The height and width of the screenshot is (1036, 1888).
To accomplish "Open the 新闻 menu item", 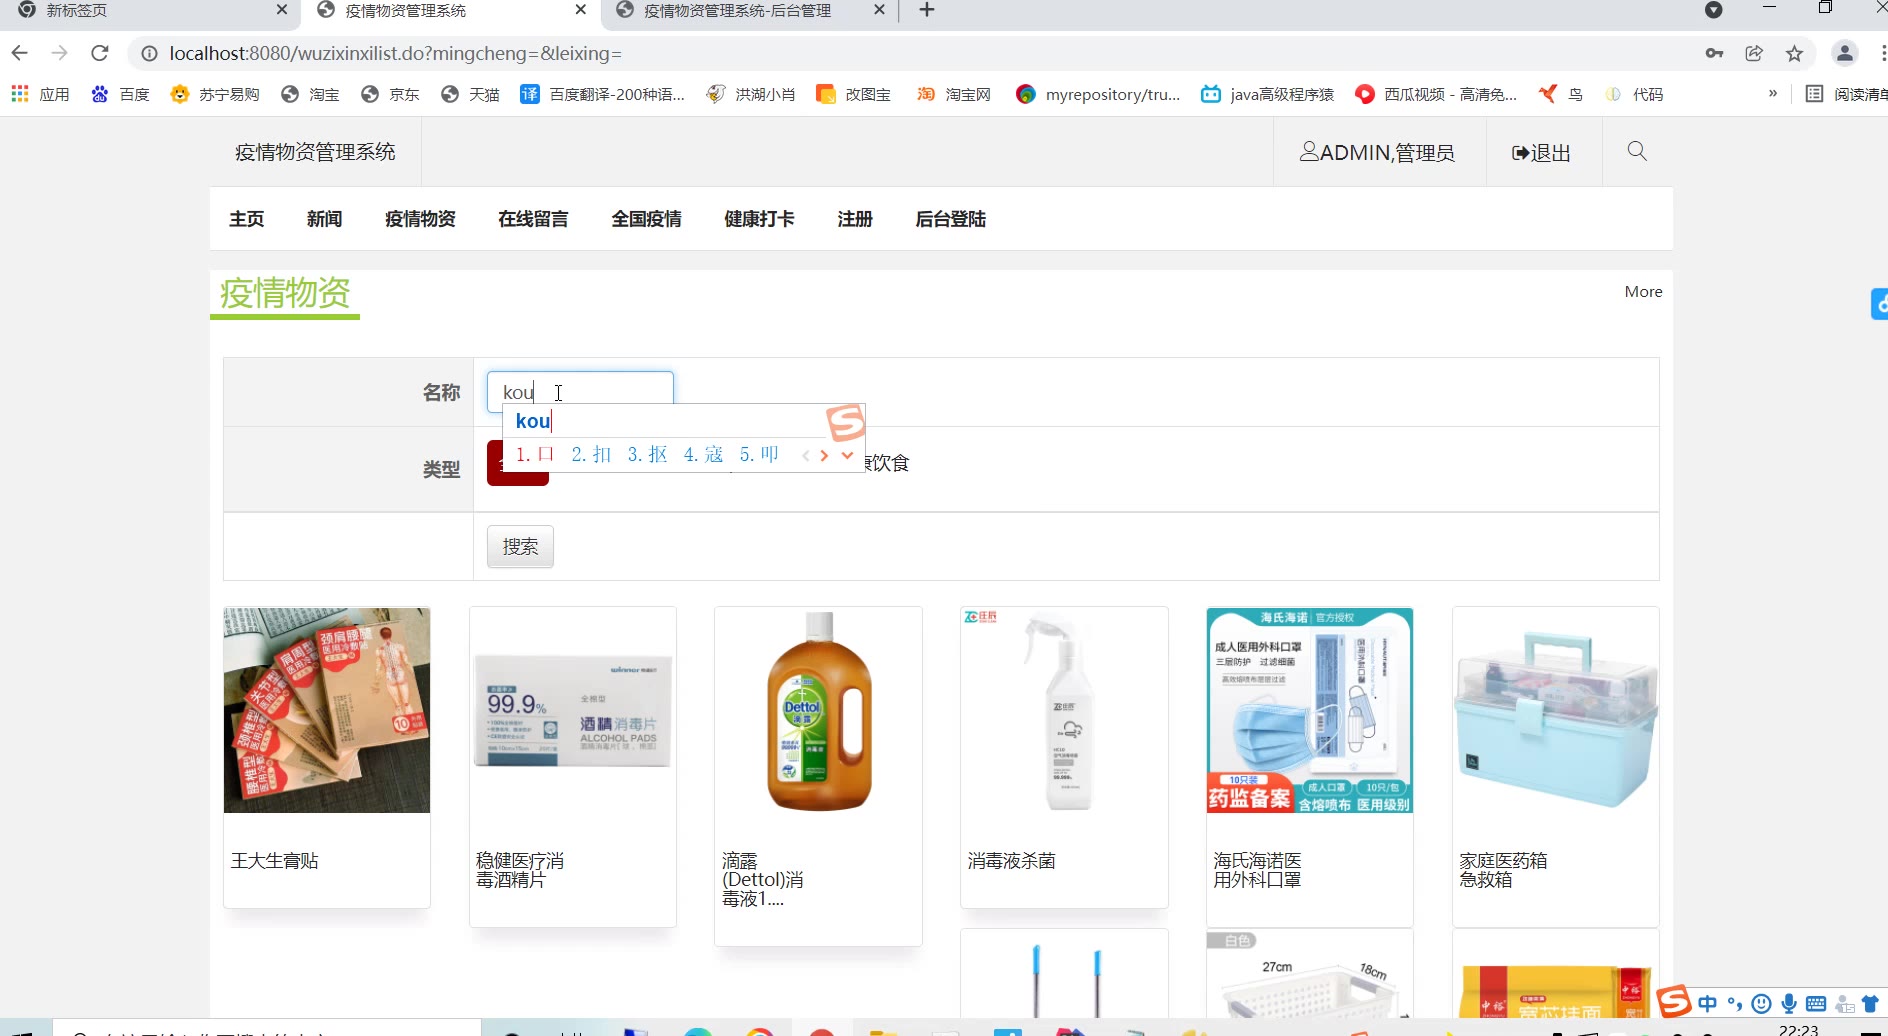I will point(325,219).
